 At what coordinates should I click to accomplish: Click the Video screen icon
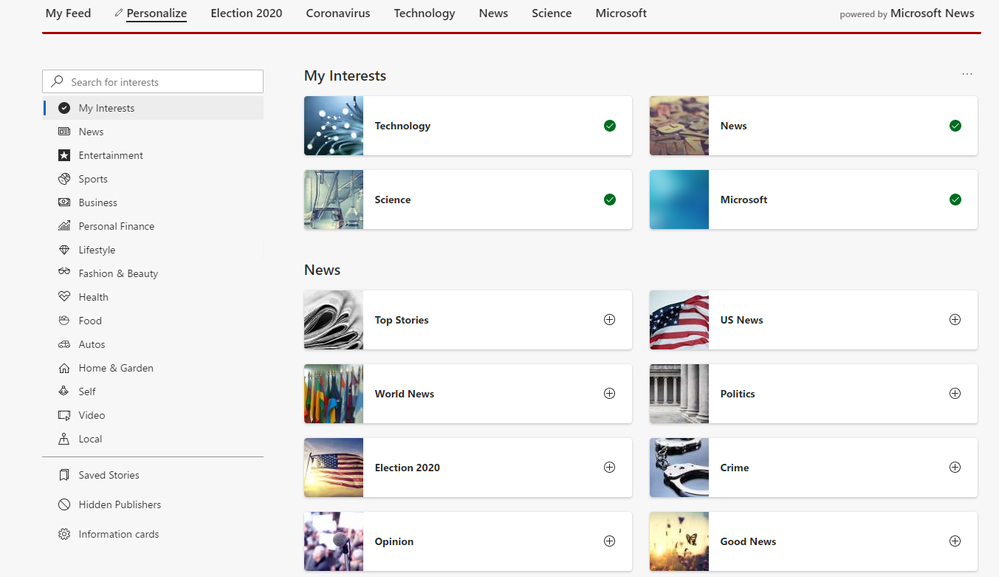64,415
